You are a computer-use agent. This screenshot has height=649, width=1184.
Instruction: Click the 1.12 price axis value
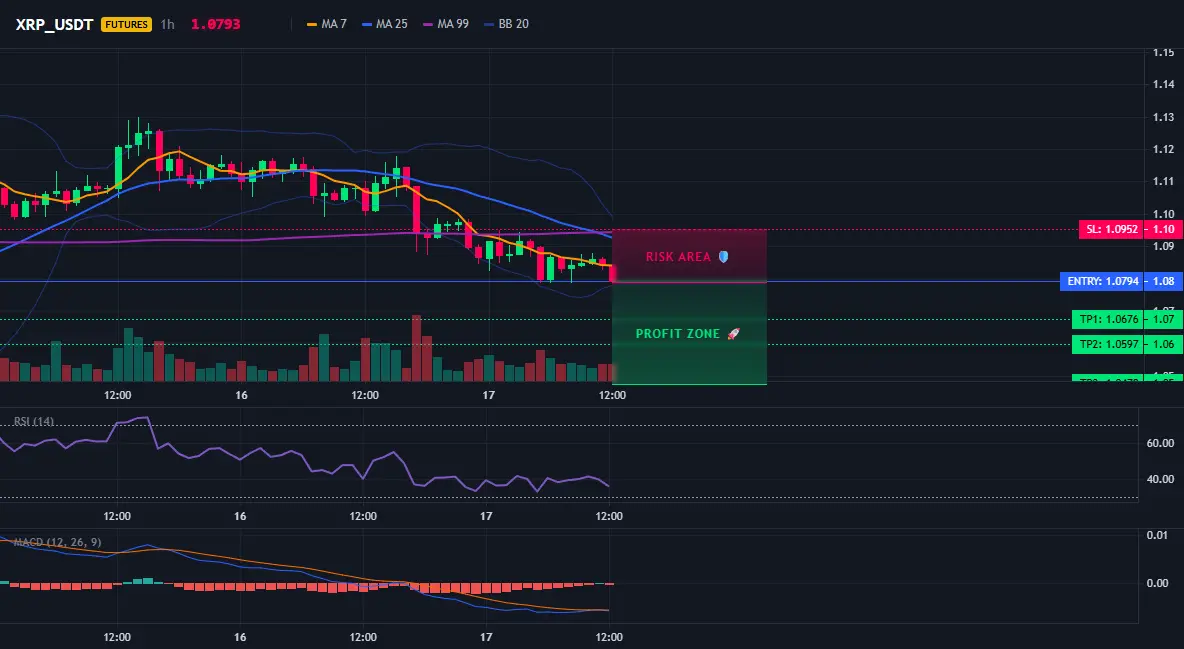pyautogui.click(x=1164, y=150)
